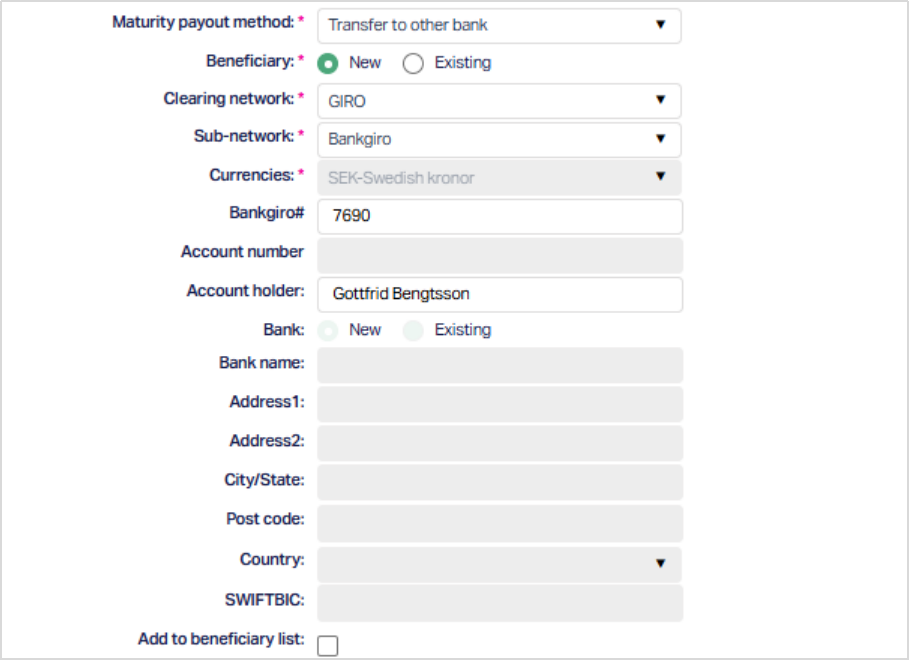
Task: Open the Sub-network Bankgiro dropdown
Action: (x=498, y=139)
